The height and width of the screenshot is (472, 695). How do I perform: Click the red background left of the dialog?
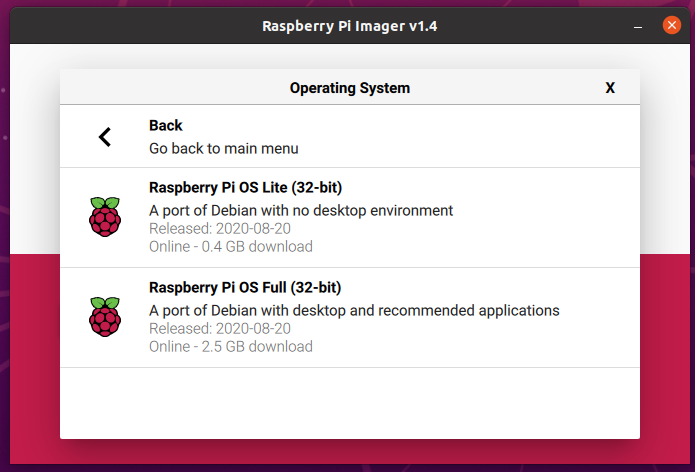click(34, 350)
